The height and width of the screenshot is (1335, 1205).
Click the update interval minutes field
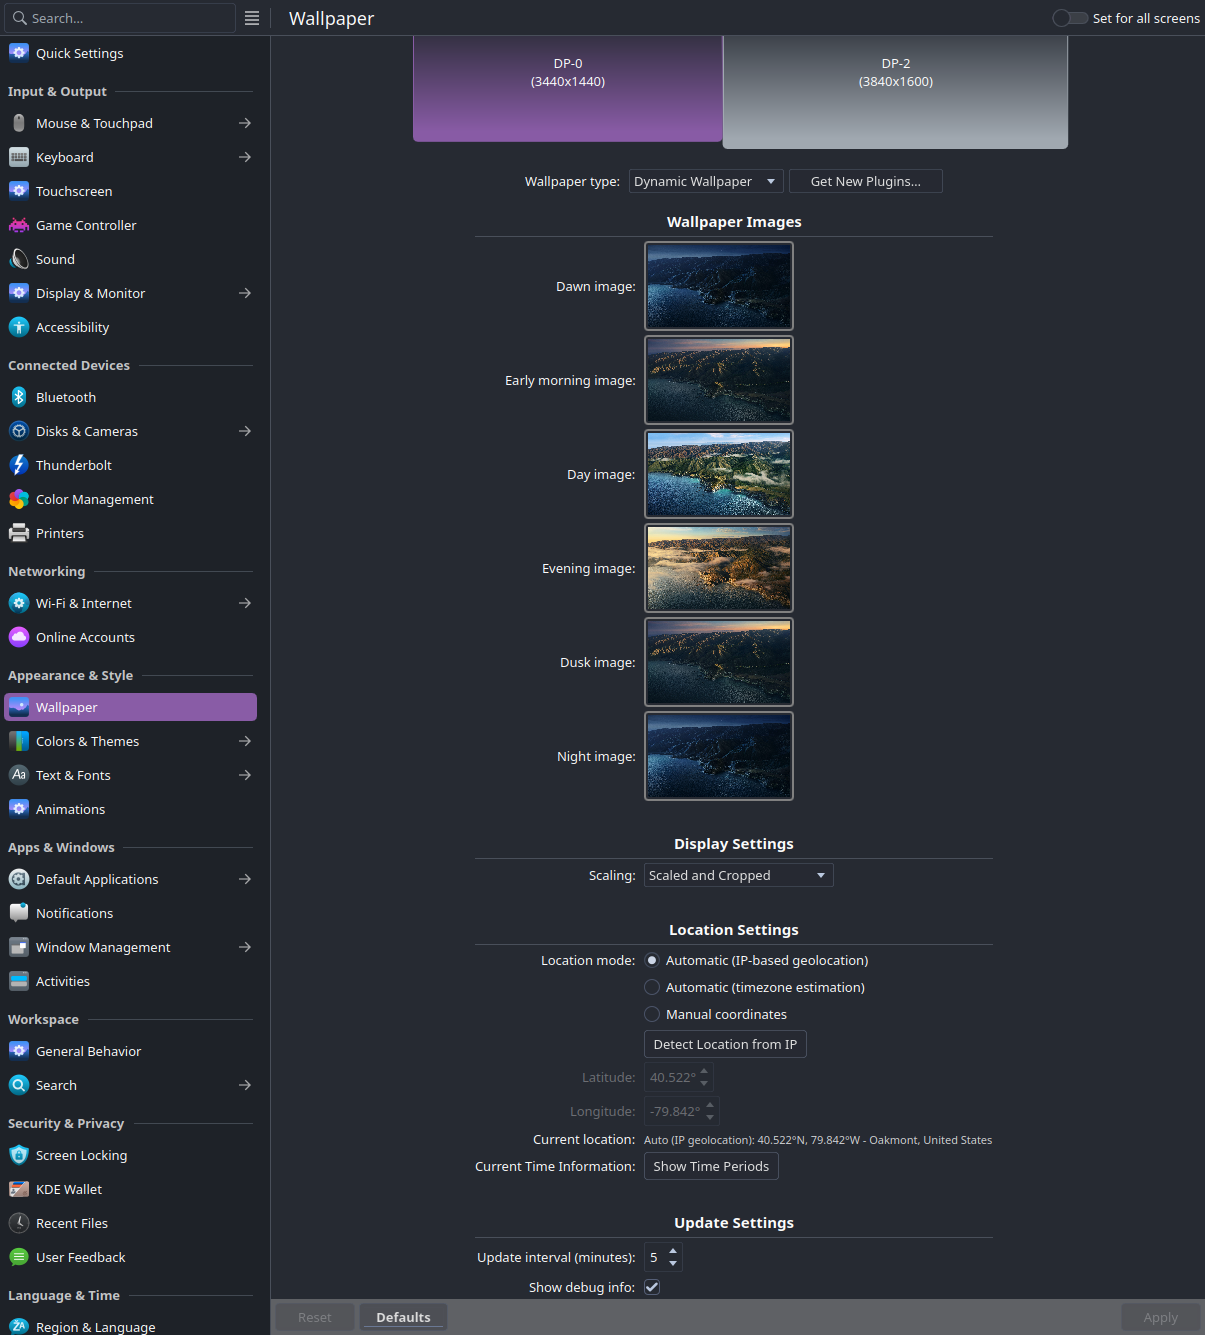click(655, 1257)
